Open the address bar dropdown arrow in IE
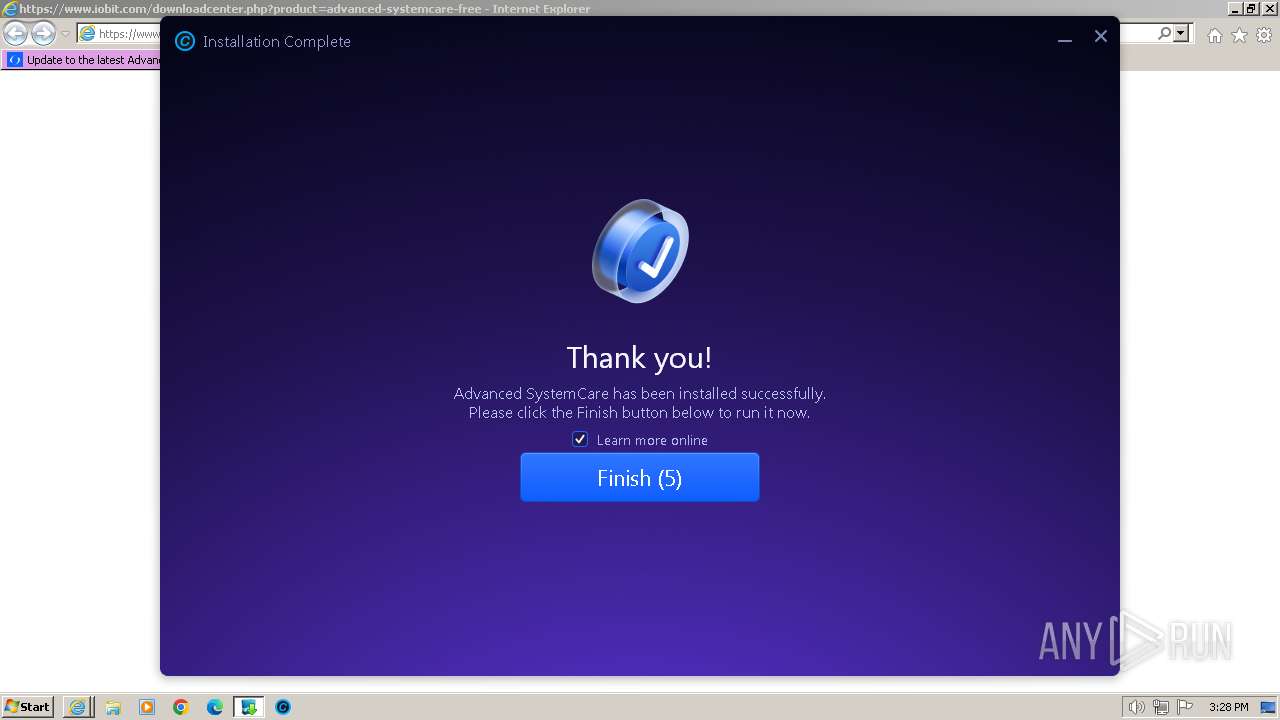The height and width of the screenshot is (720, 1280). pos(1182,34)
